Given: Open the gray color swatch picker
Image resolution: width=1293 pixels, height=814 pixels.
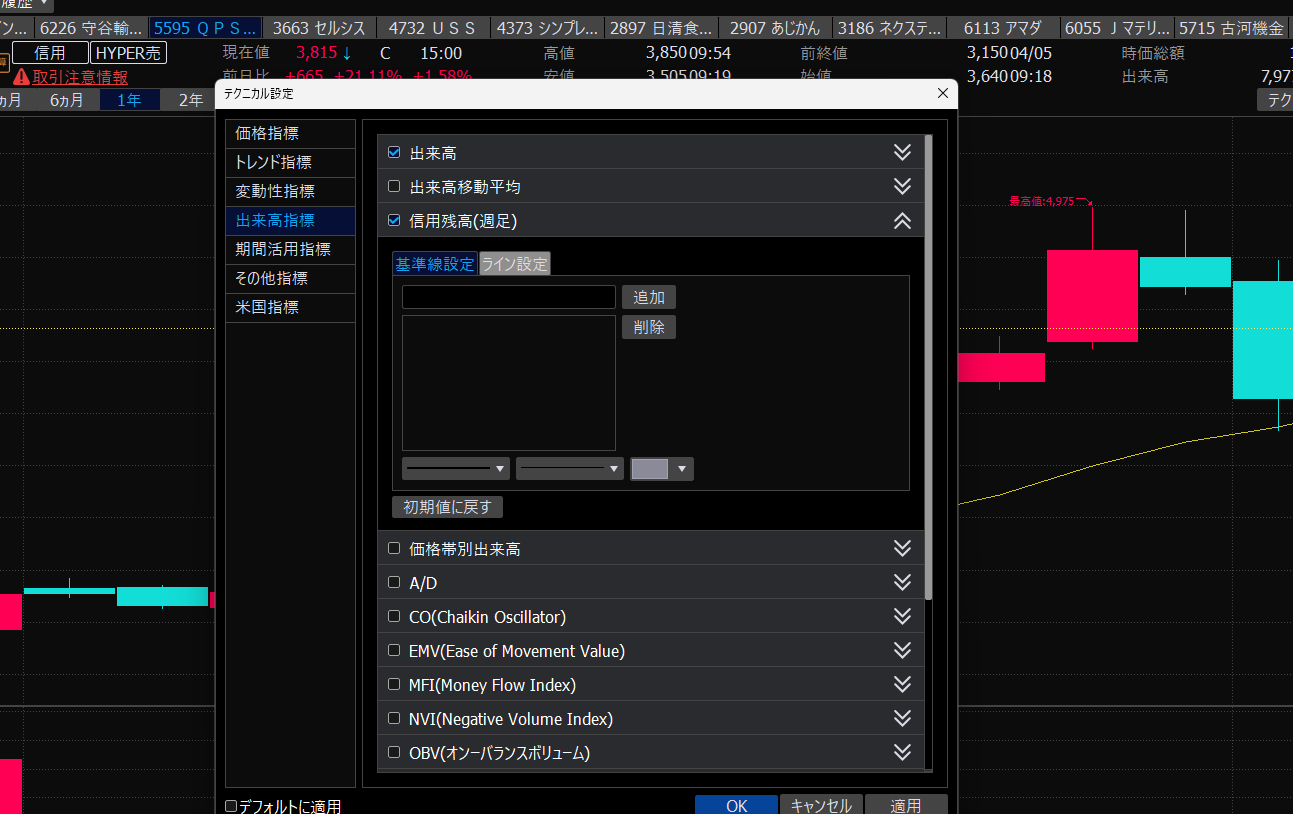Looking at the screenshot, I should (x=661, y=469).
